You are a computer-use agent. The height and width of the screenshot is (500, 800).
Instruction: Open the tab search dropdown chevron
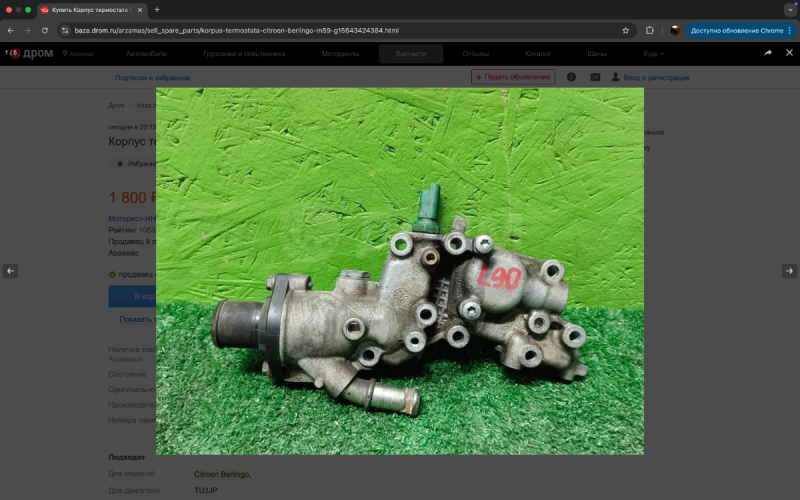(x=790, y=9)
